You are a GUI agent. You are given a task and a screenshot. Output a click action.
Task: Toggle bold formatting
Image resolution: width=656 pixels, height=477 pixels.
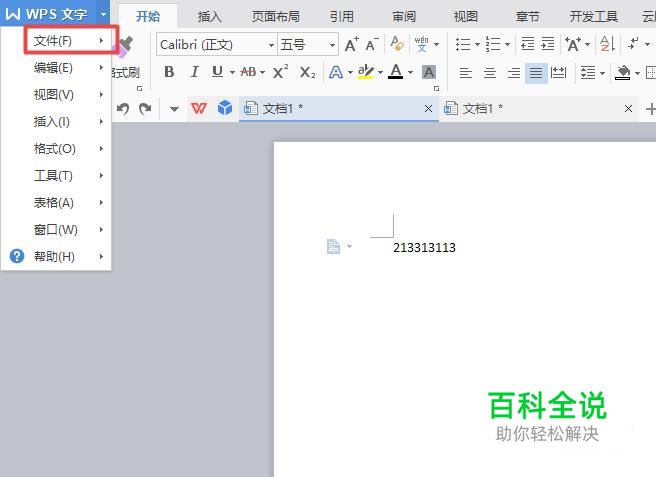coord(169,72)
